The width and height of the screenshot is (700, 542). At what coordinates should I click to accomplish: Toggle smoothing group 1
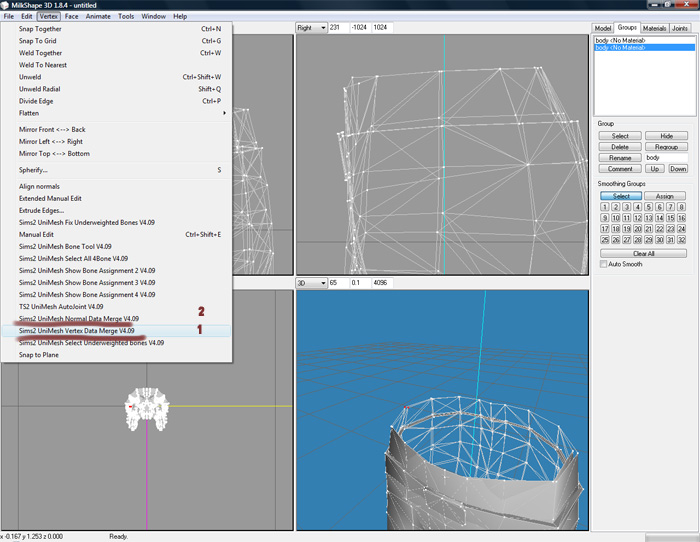point(604,207)
